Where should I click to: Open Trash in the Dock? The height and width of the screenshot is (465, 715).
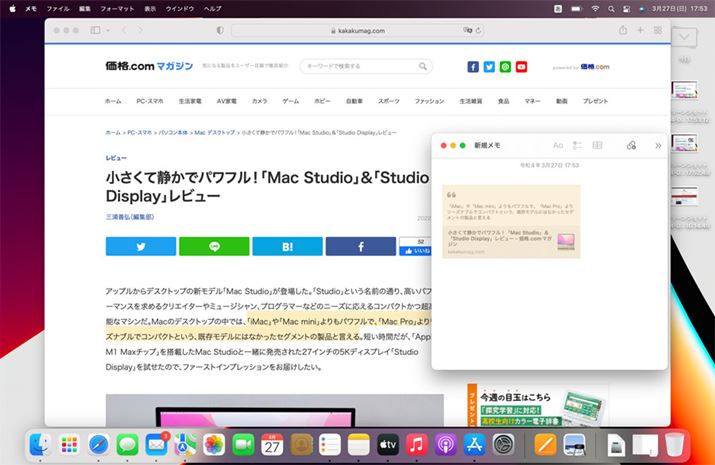coord(674,444)
